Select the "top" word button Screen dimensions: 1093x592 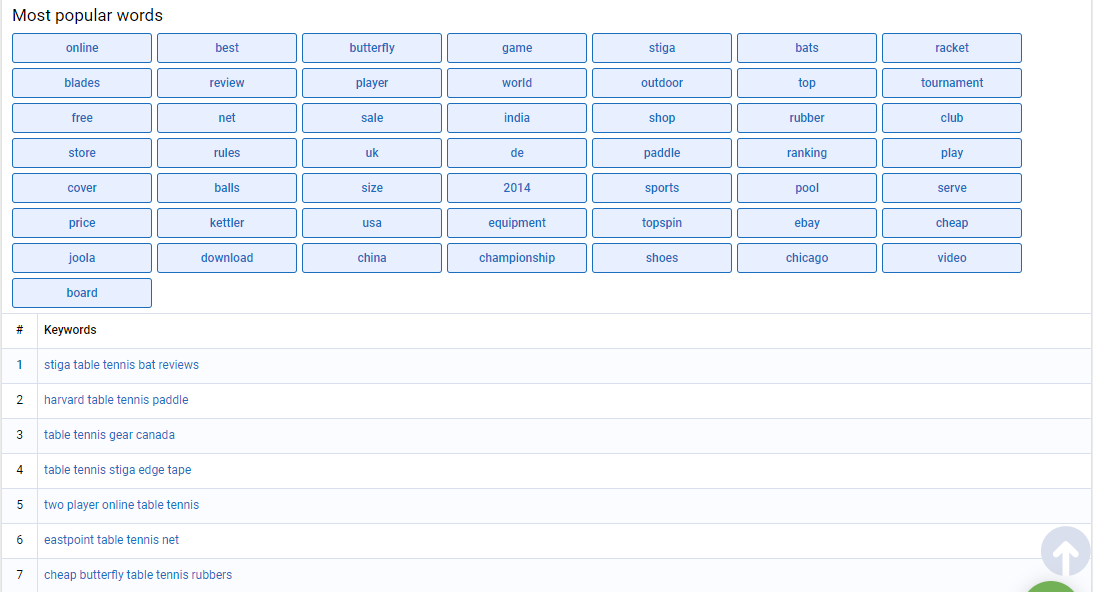tap(807, 83)
